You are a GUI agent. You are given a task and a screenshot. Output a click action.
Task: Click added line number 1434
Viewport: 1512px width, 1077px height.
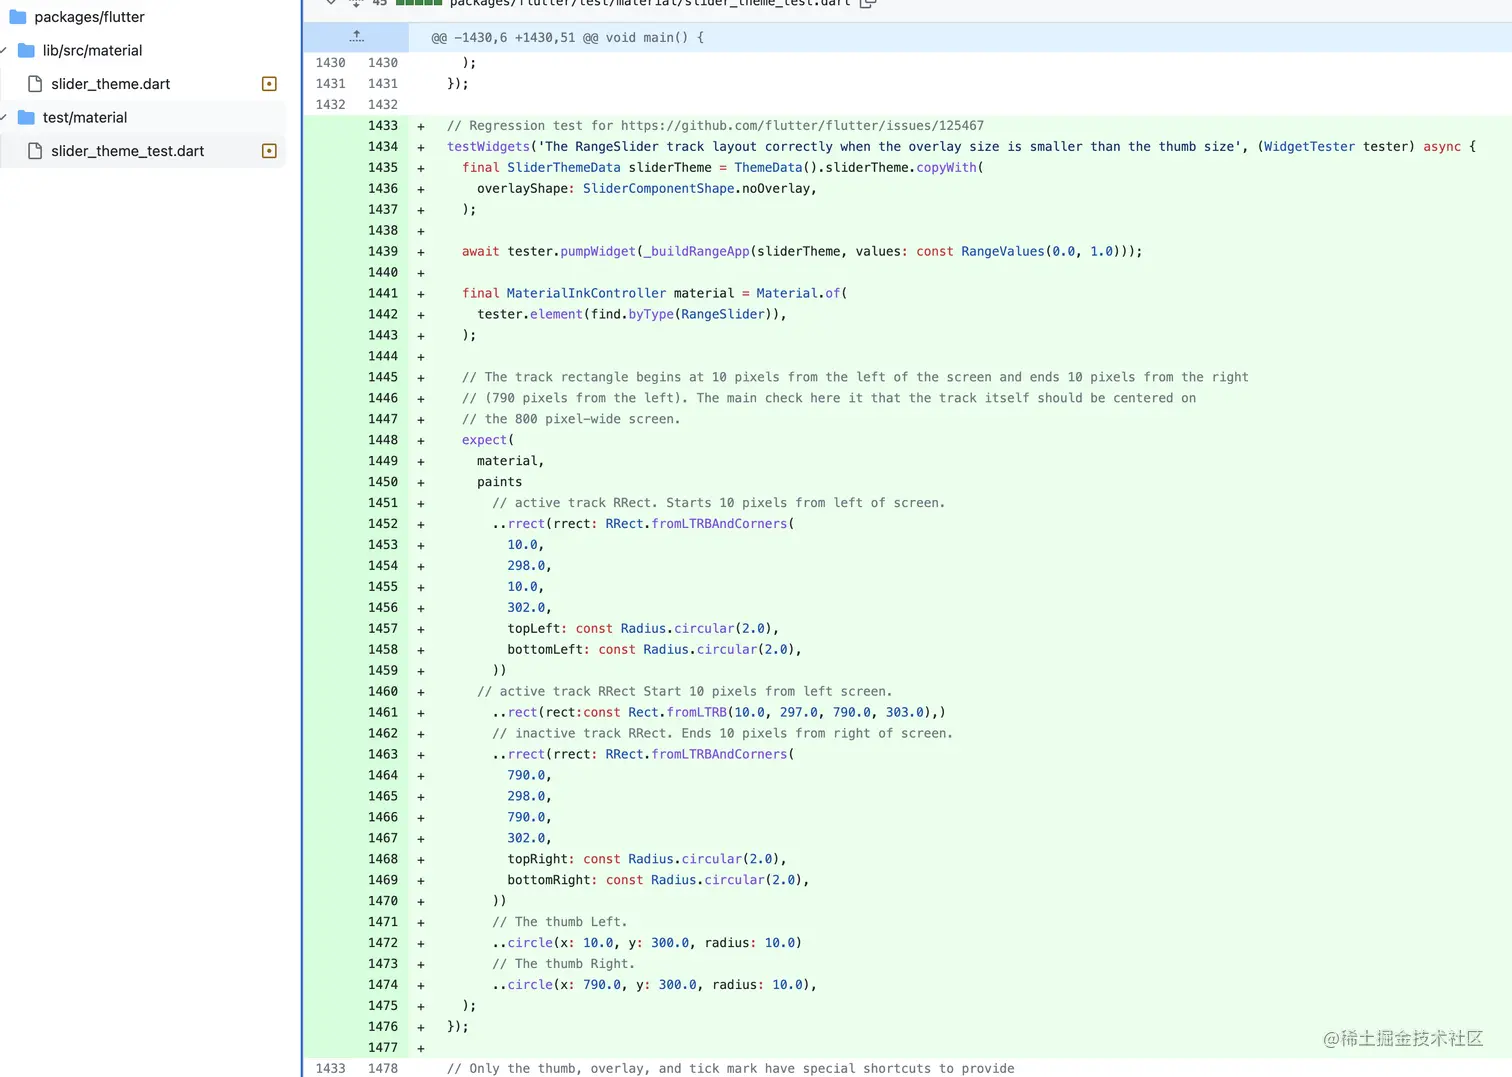click(383, 147)
